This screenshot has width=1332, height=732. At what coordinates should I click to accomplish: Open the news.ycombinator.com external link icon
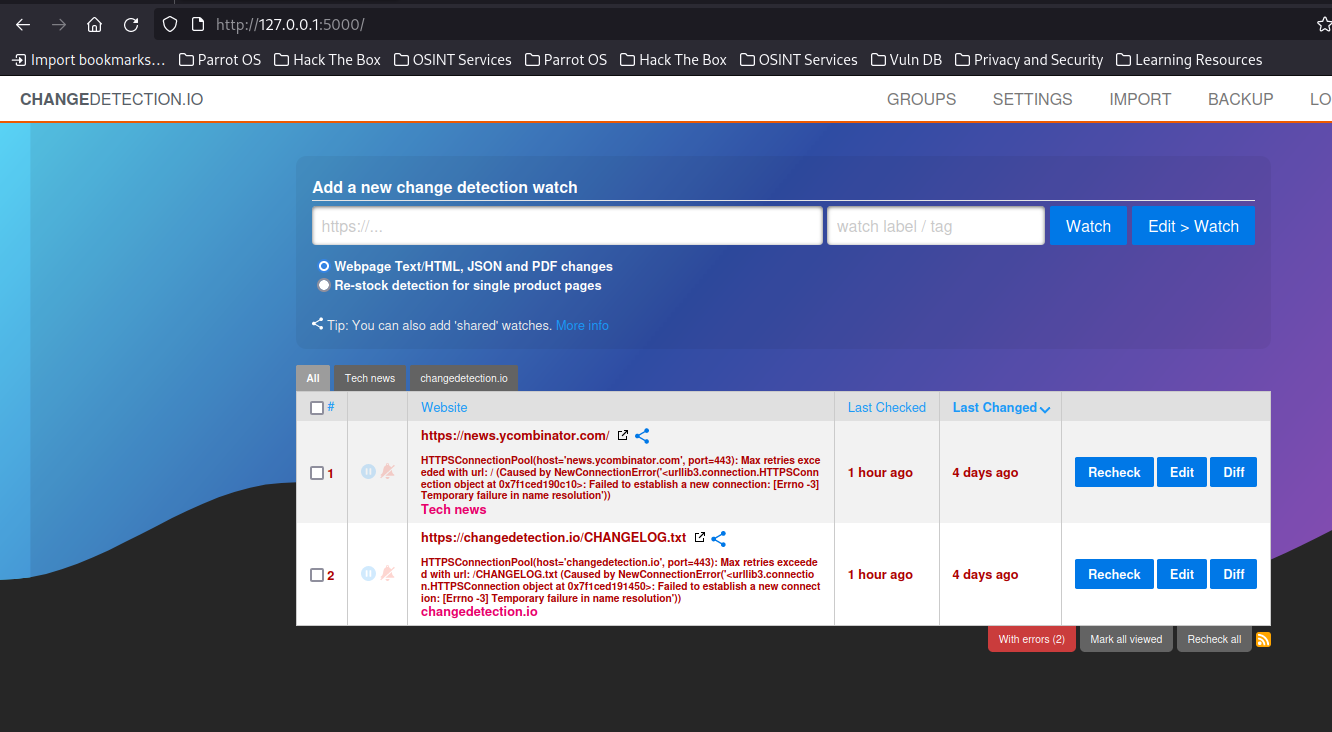pyautogui.click(x=623, y=436)
